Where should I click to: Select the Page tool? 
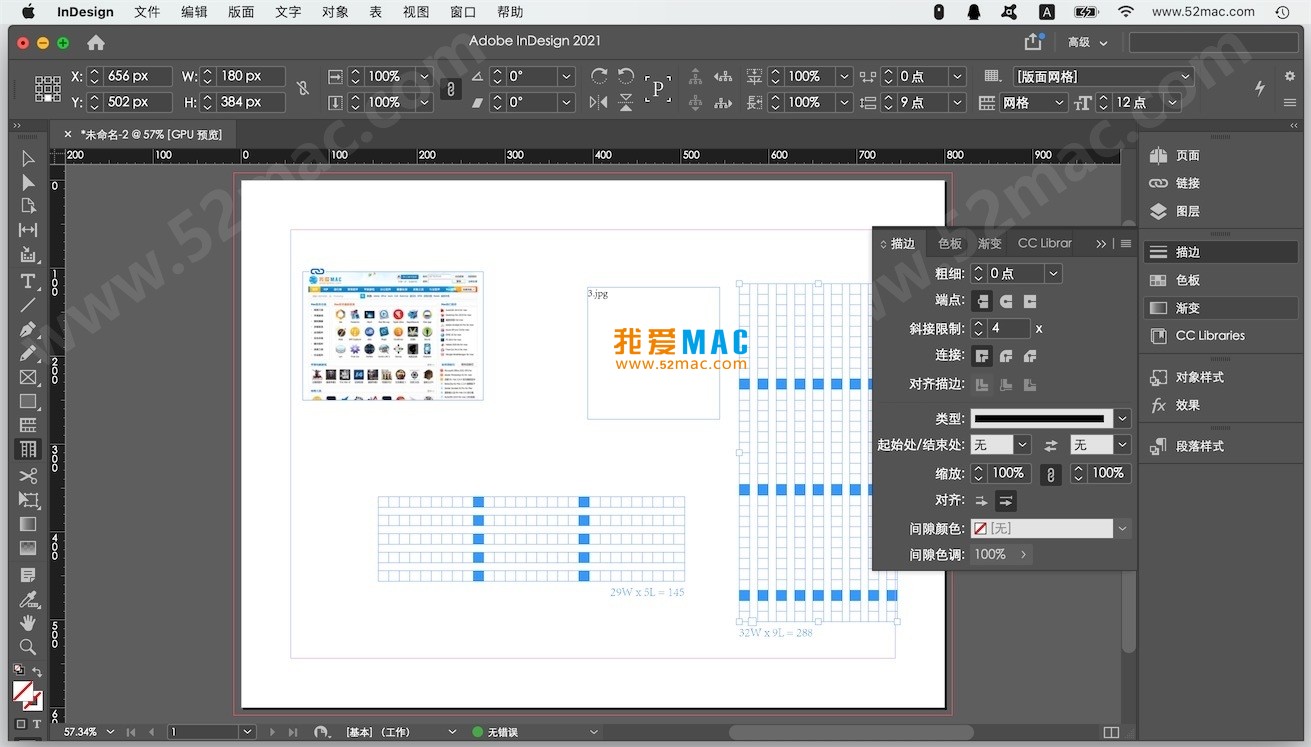pyautogui.click(x=28, y=206)
